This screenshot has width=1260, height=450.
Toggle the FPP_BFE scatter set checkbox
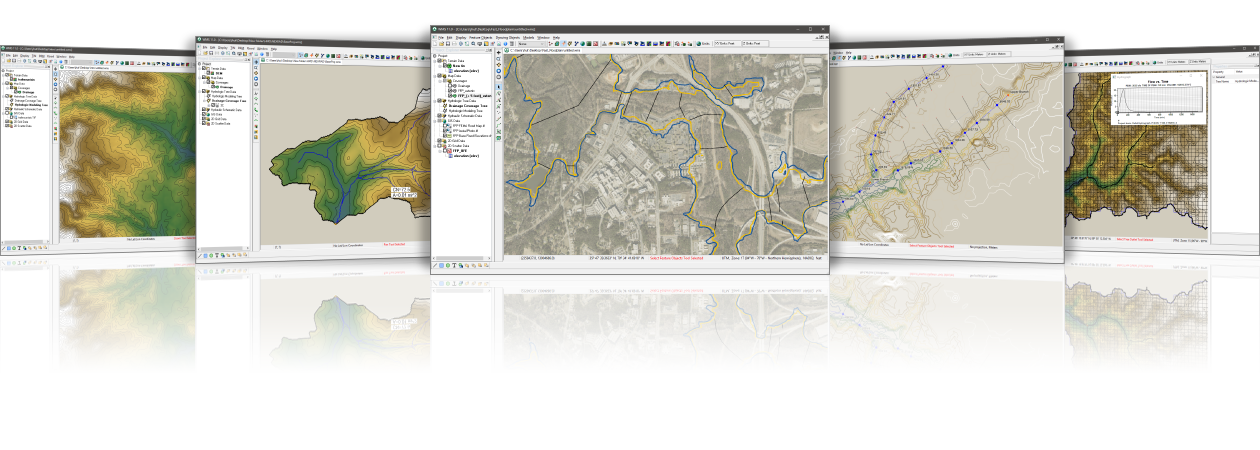pyautogui.click(x=445, y=151)
